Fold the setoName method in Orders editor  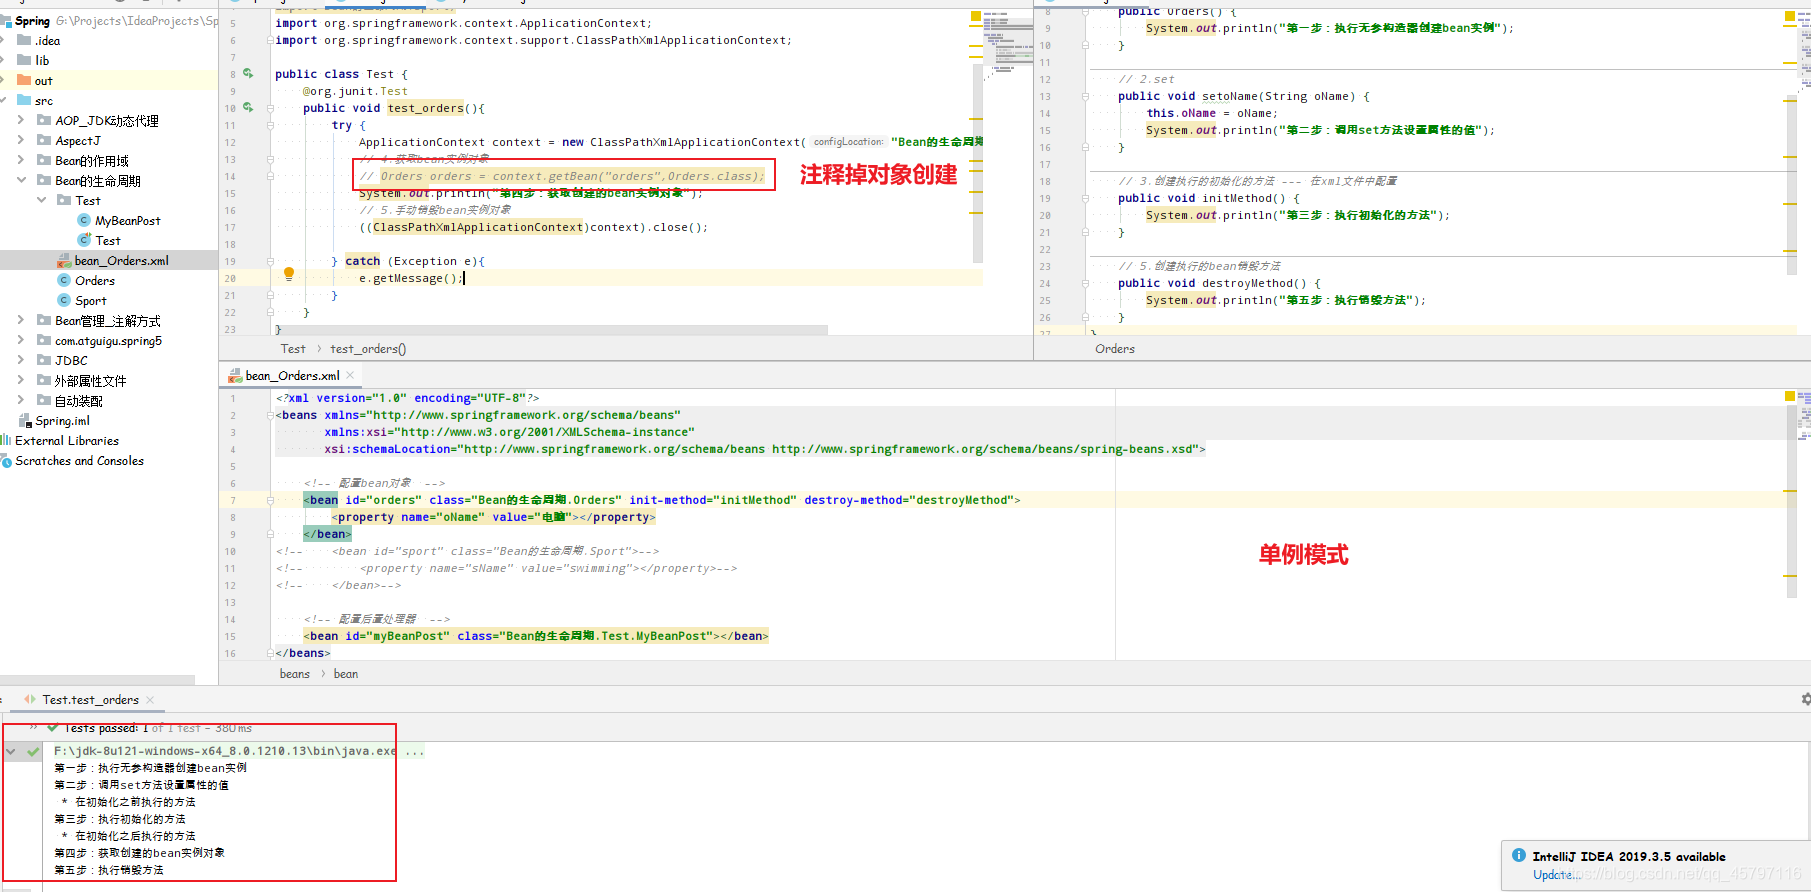pos(1085,96)
